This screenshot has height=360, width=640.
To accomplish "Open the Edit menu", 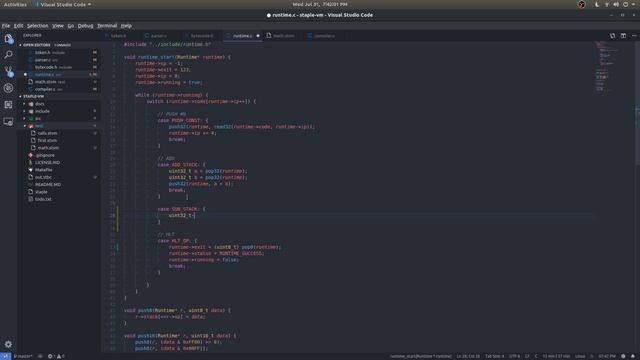I will (x=18, y=26).
